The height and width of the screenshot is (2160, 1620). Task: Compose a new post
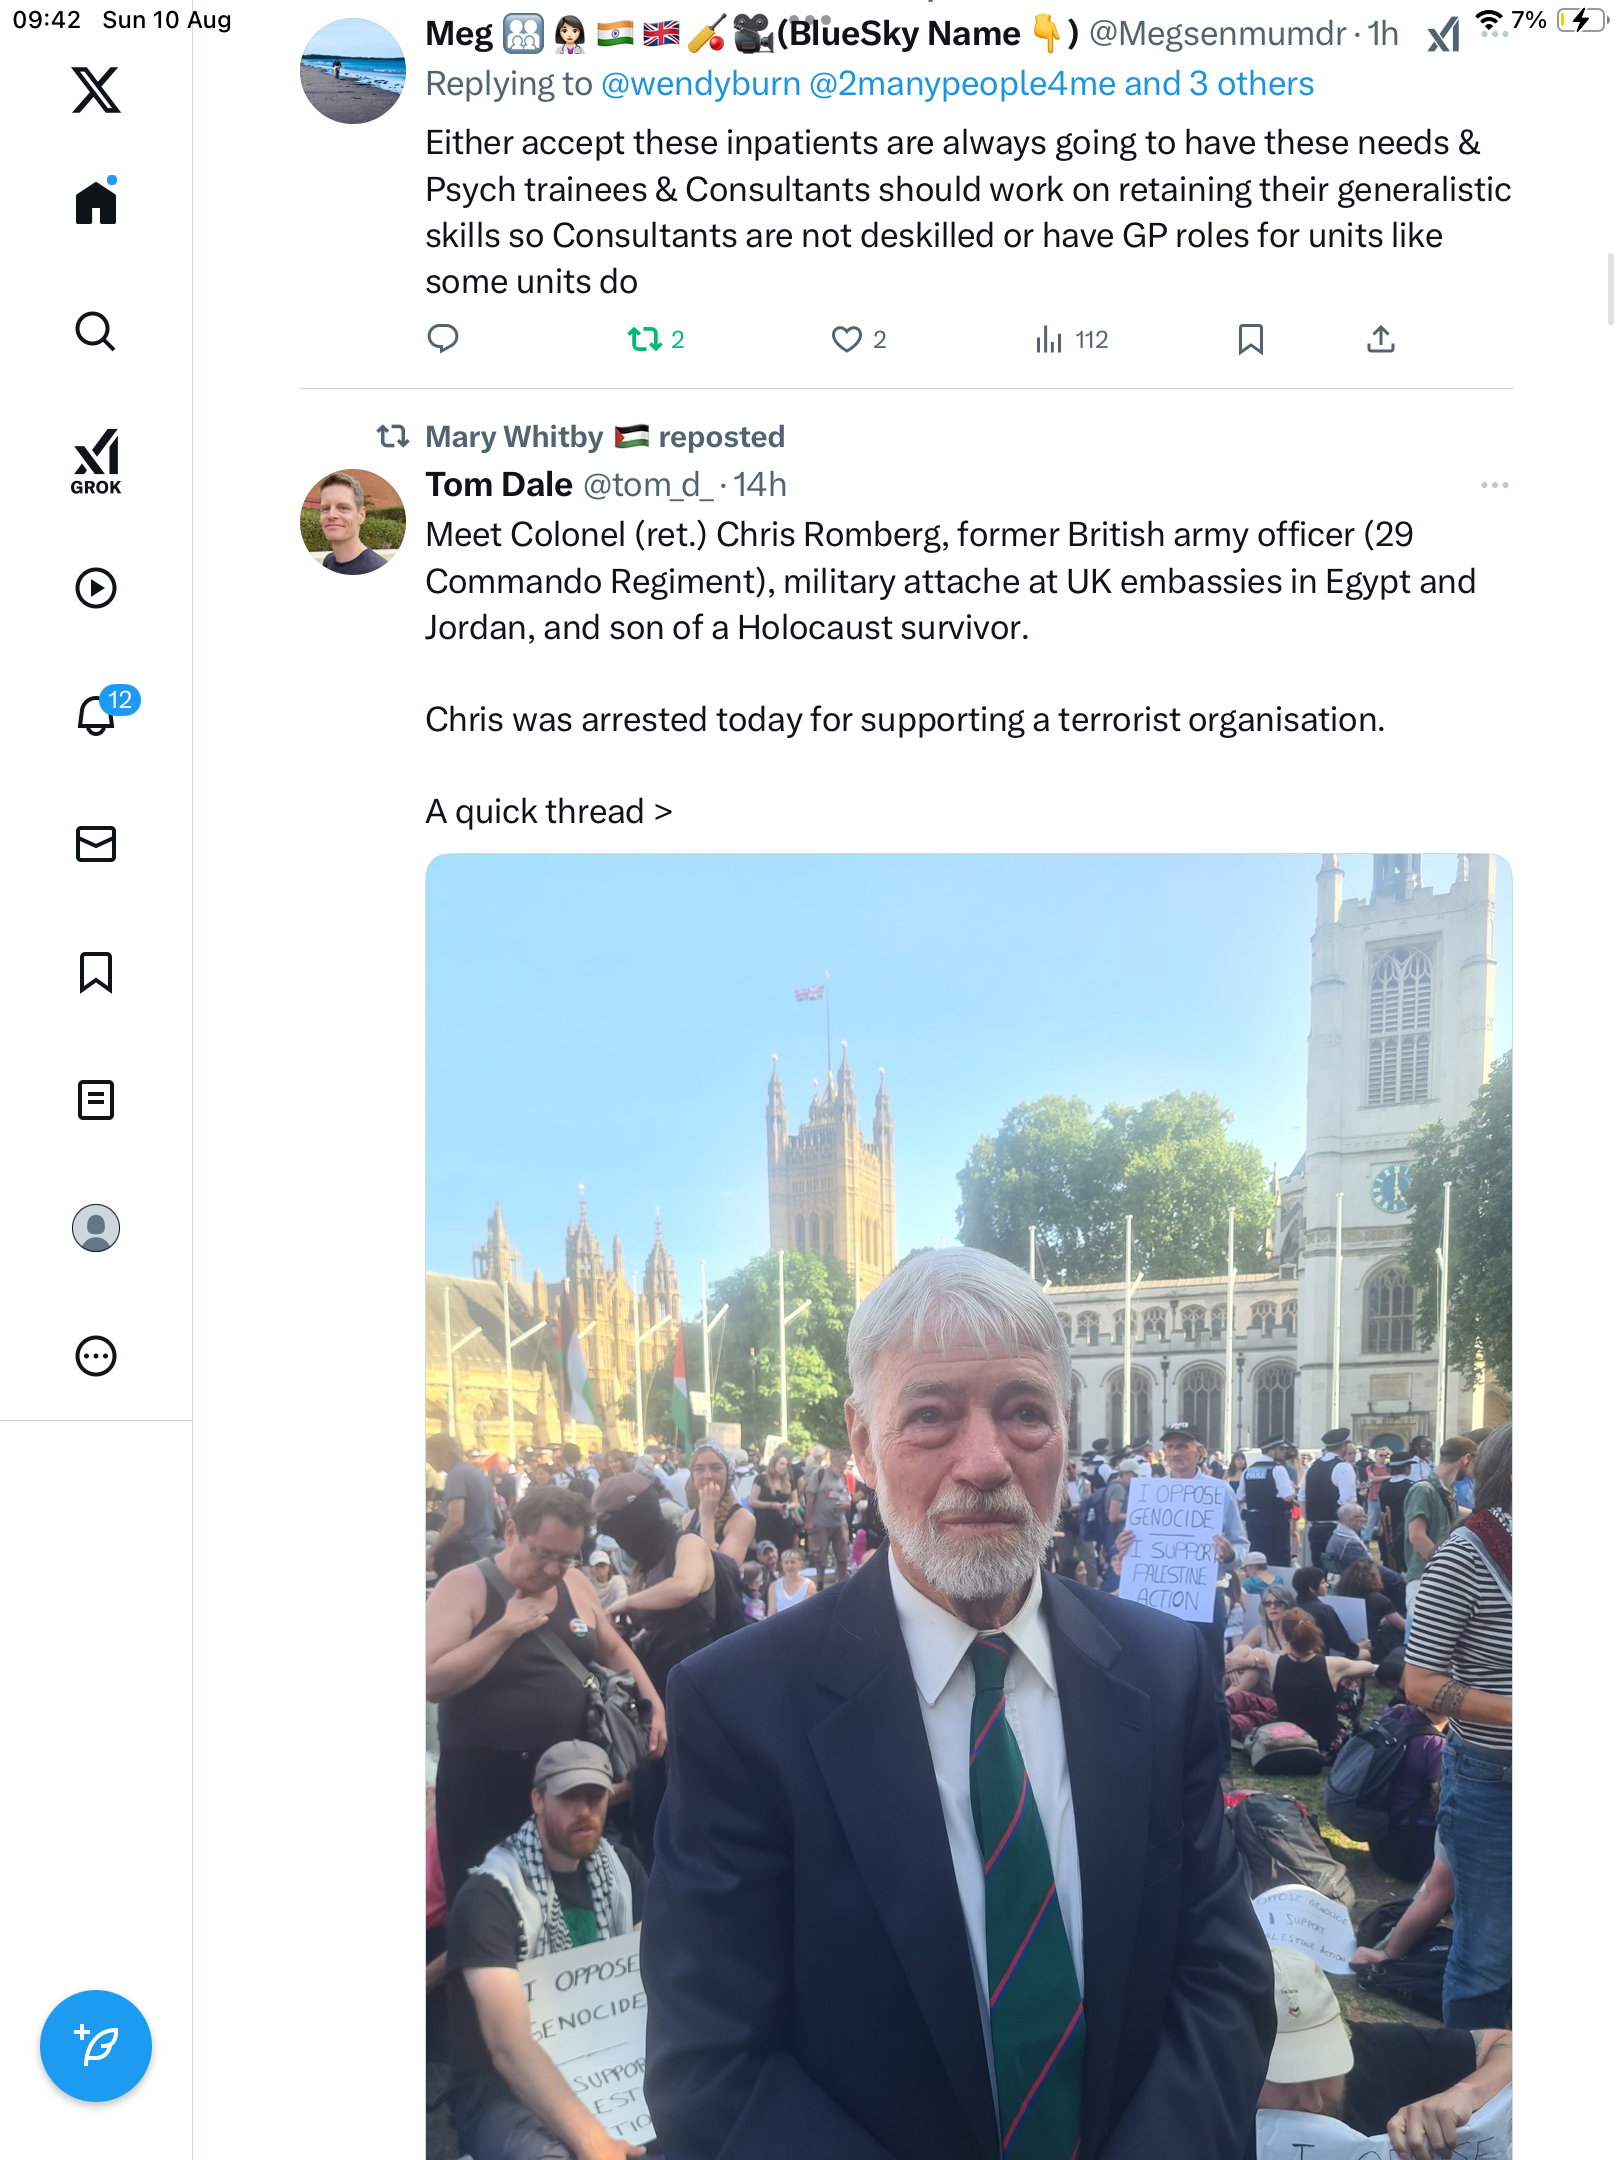(96, 2046)
